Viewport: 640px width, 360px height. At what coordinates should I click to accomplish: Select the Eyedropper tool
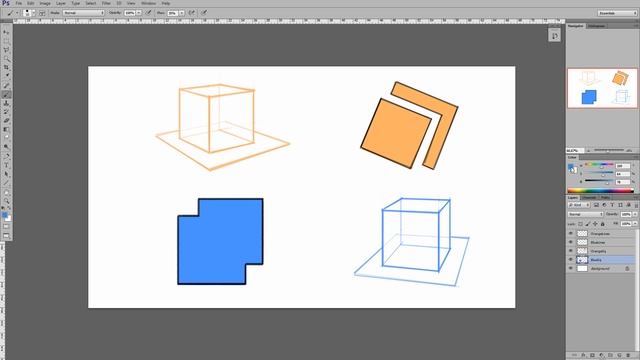click(6, 76)
